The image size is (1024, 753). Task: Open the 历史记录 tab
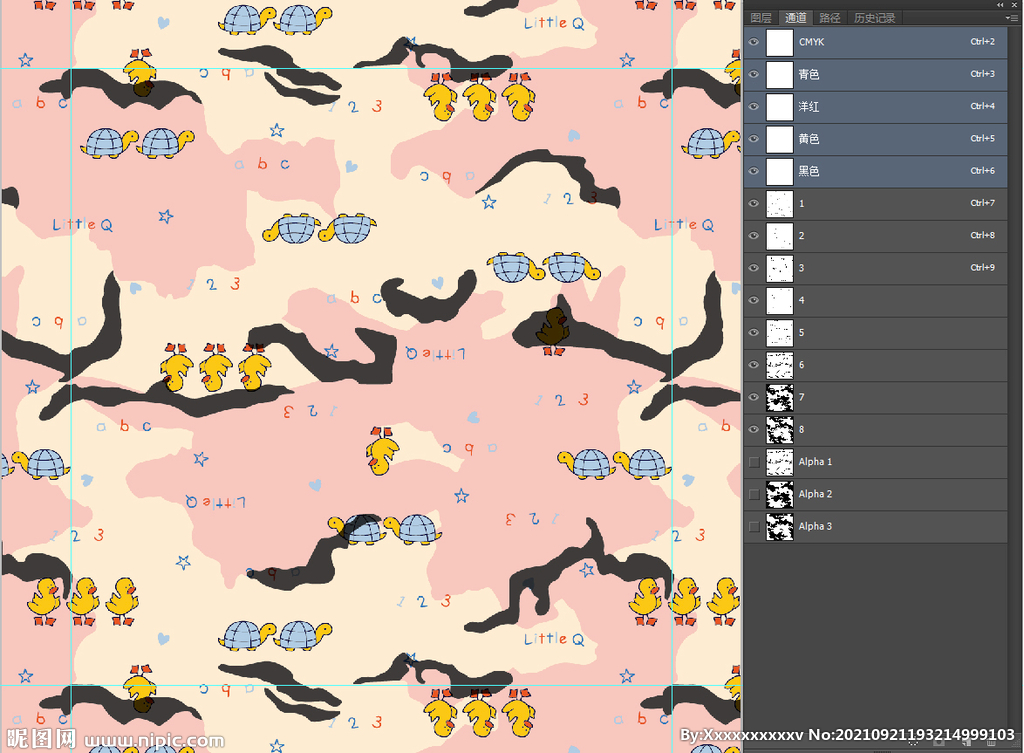875,18
